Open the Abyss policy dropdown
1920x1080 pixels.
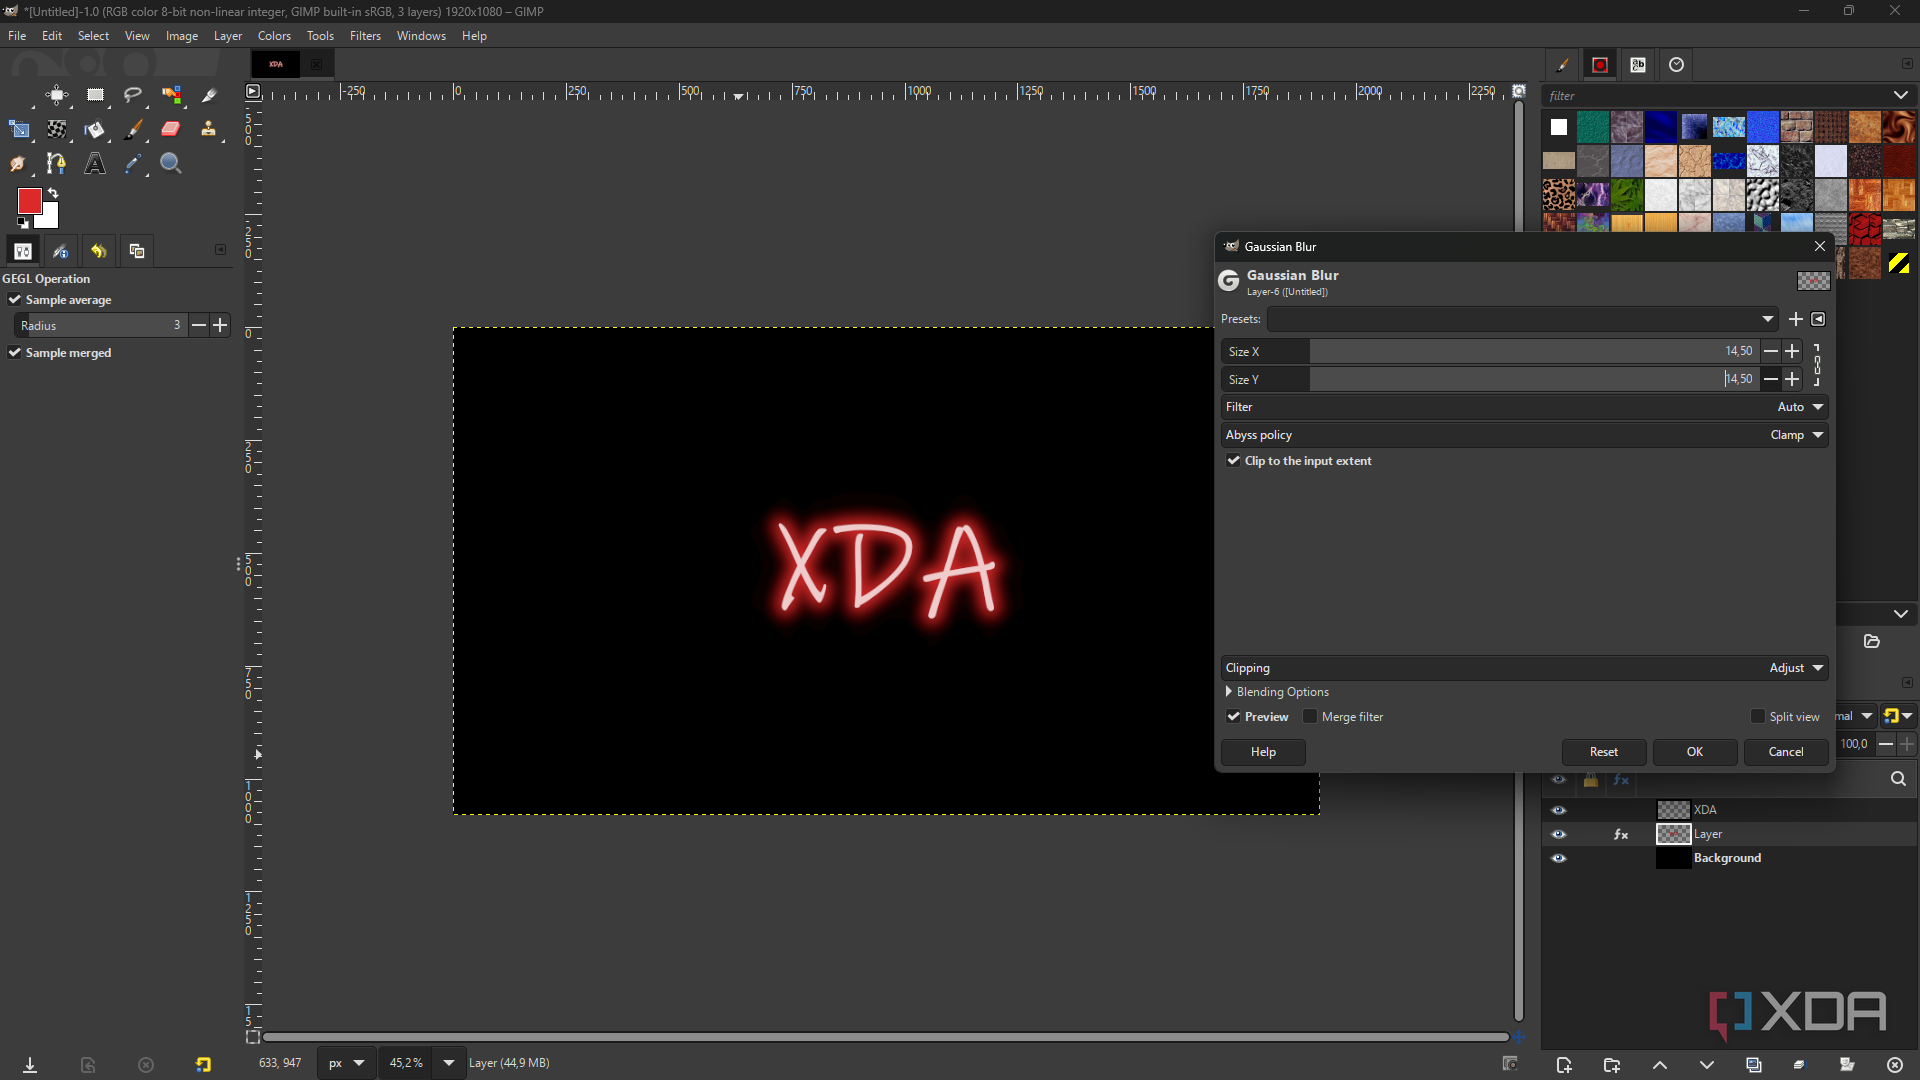[1525, 435]
